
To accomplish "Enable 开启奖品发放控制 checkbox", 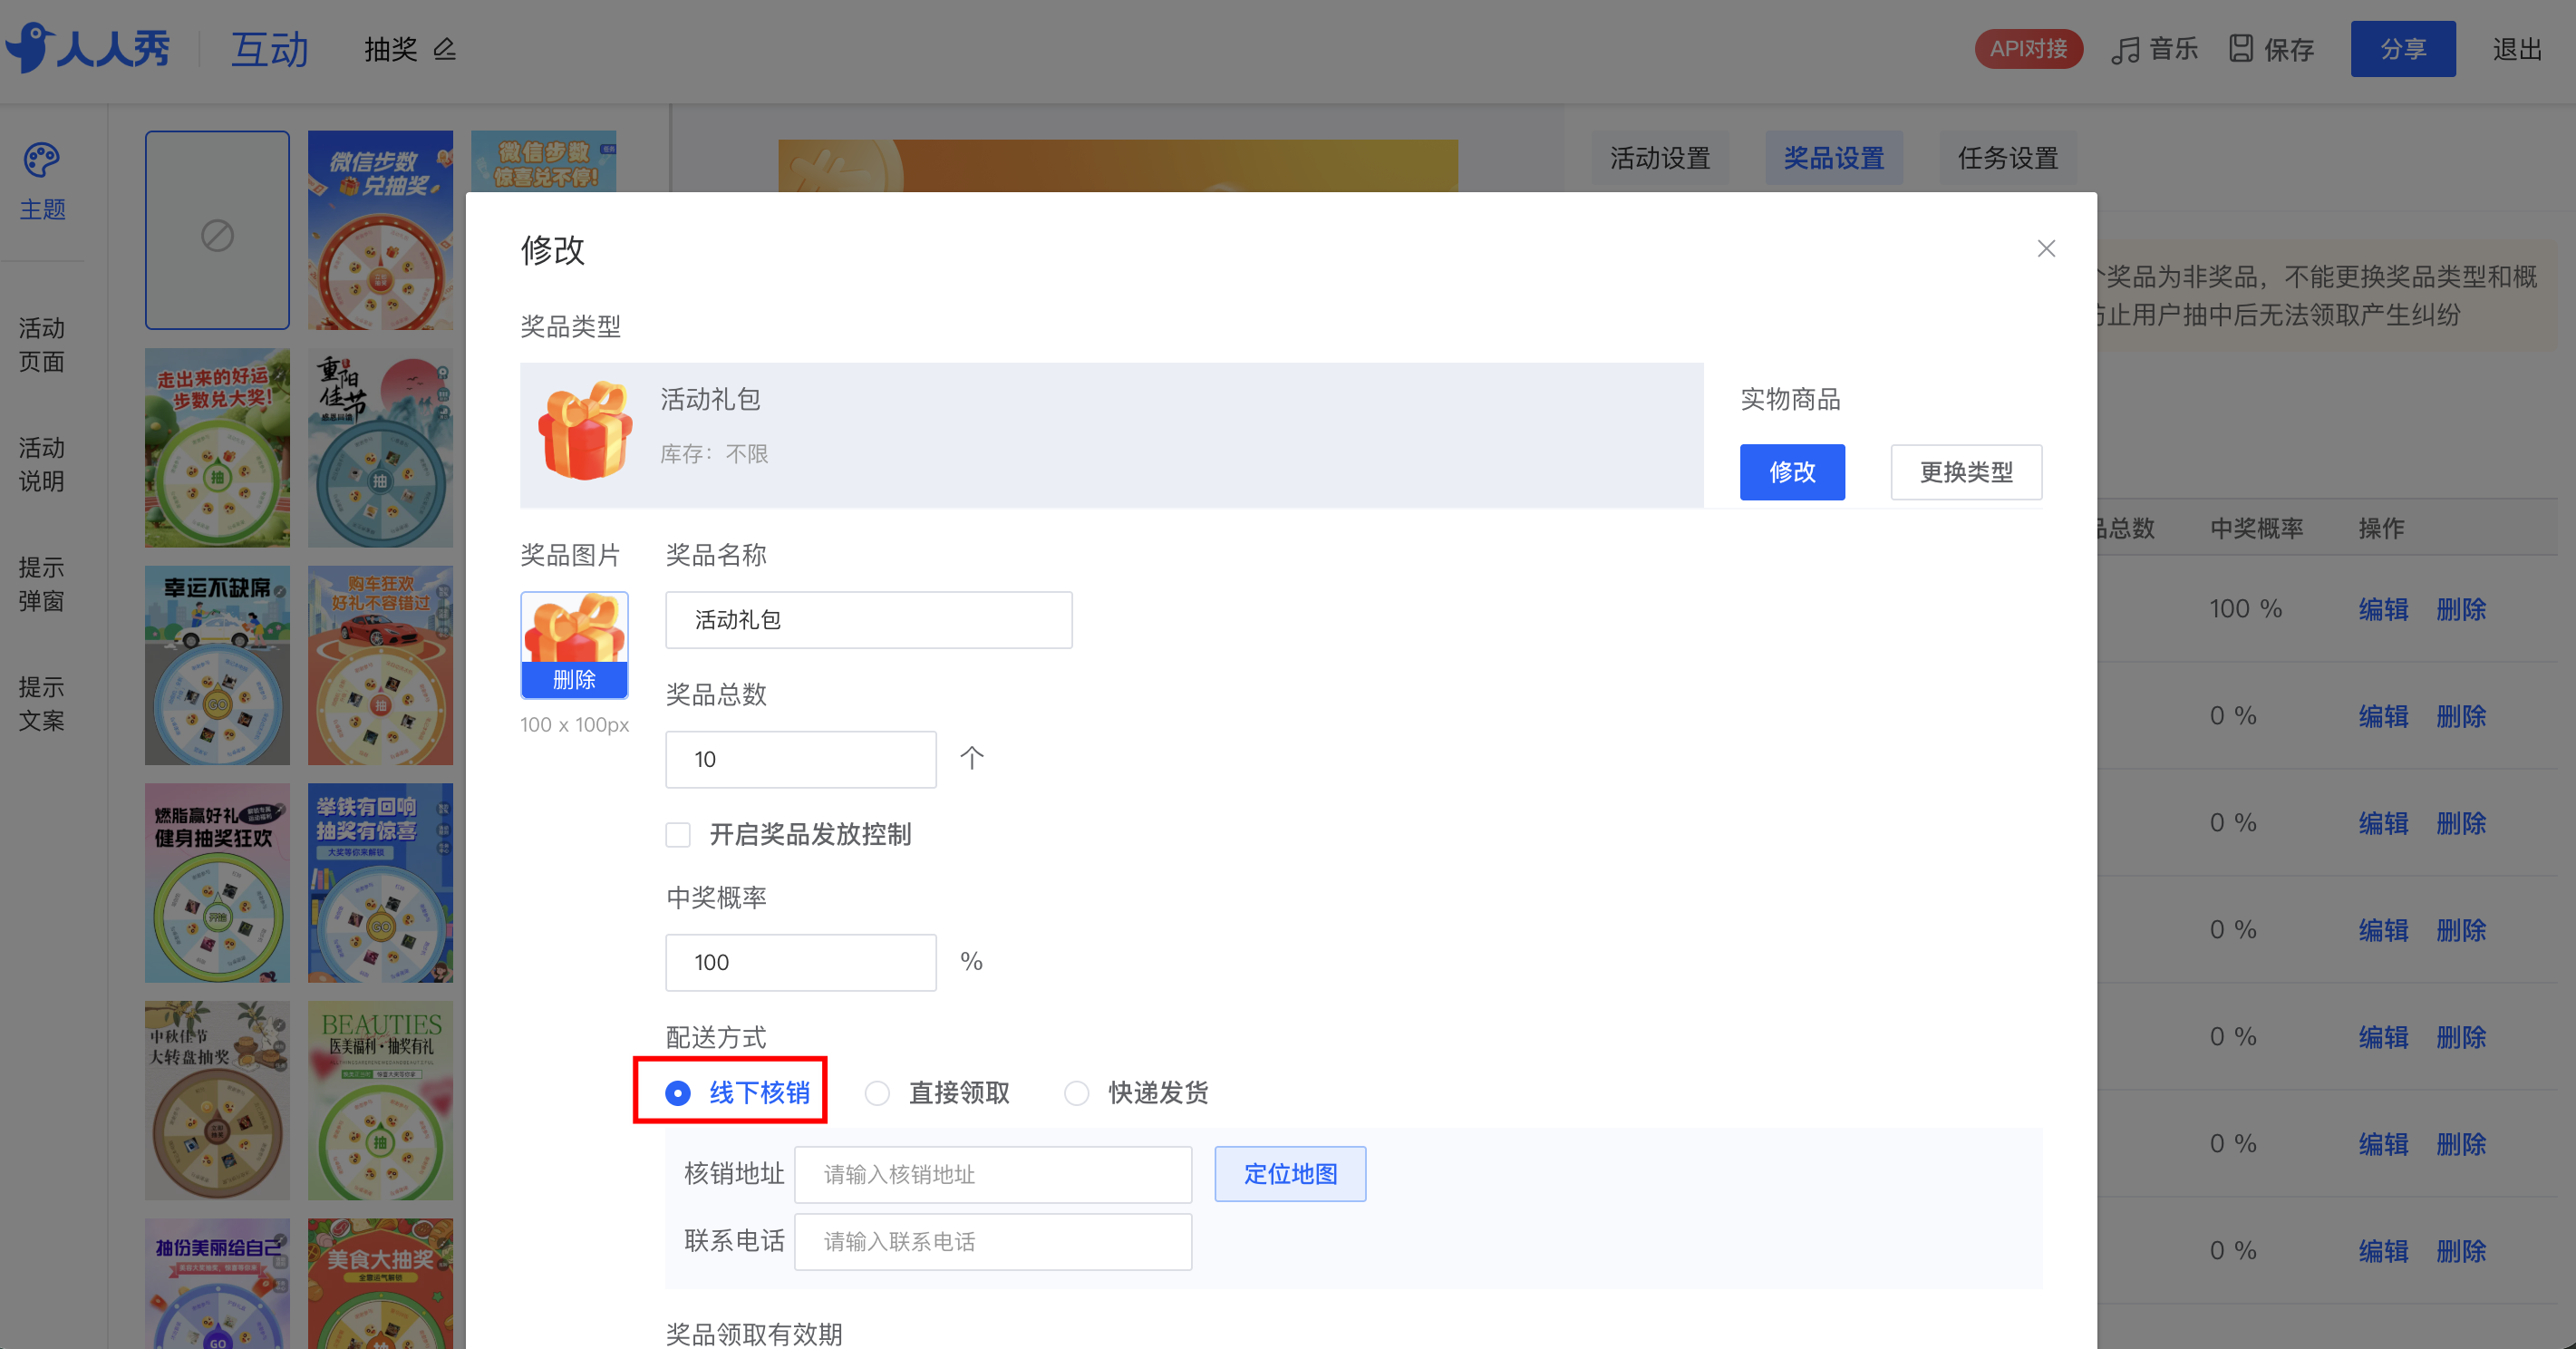I will [678, 835].
